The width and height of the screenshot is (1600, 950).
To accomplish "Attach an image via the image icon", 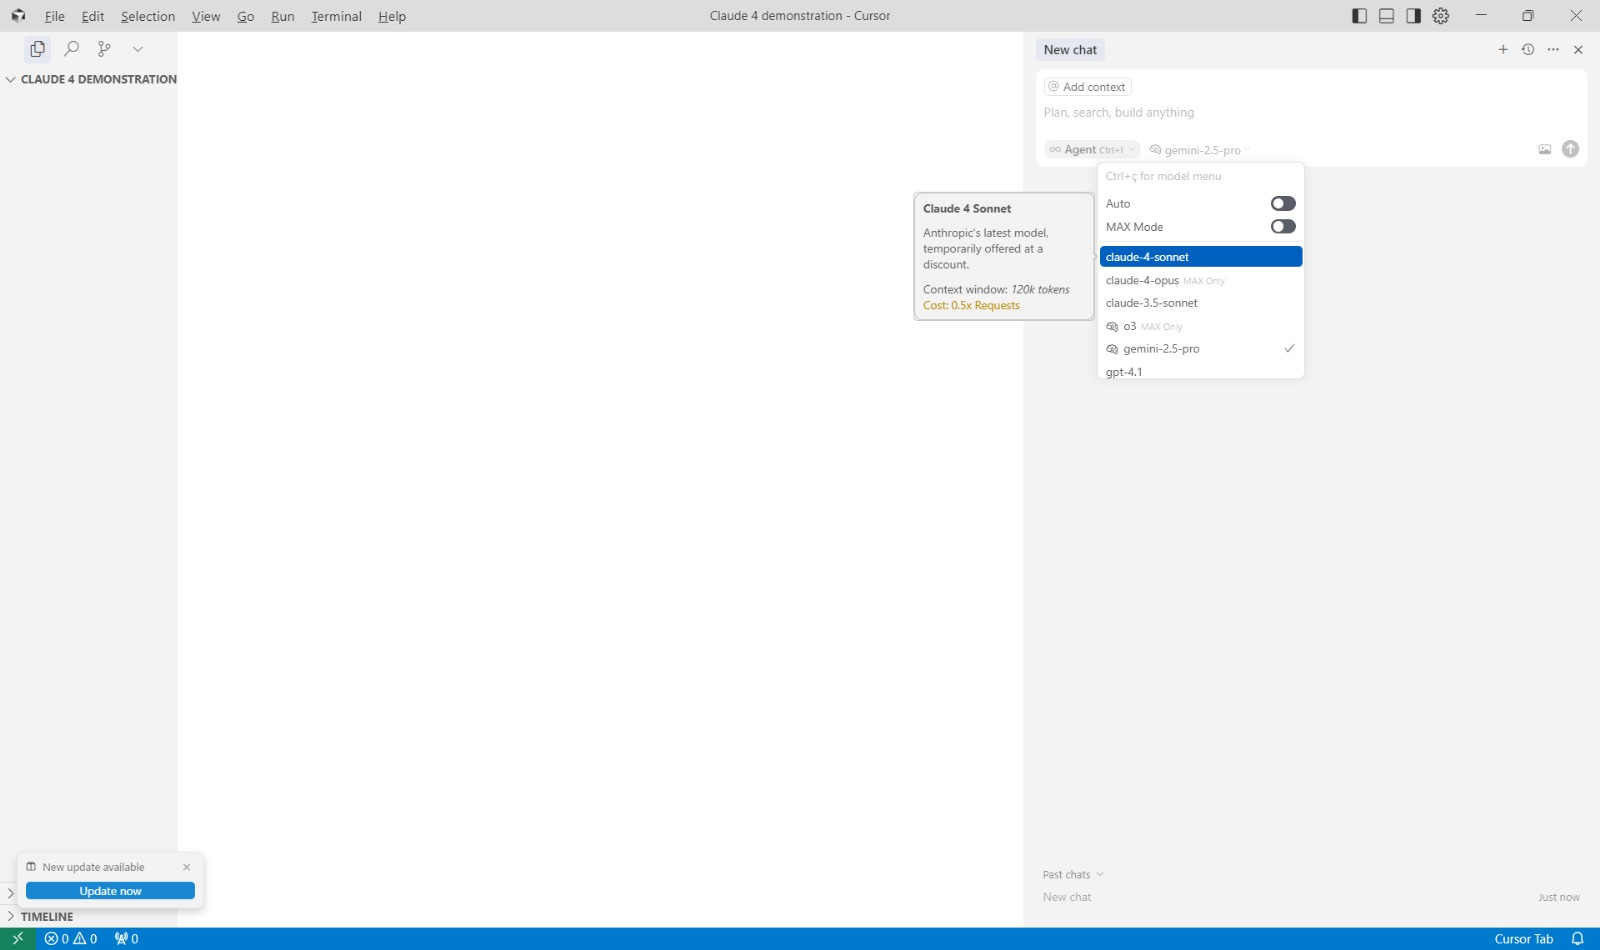I will click(1545, 149).
